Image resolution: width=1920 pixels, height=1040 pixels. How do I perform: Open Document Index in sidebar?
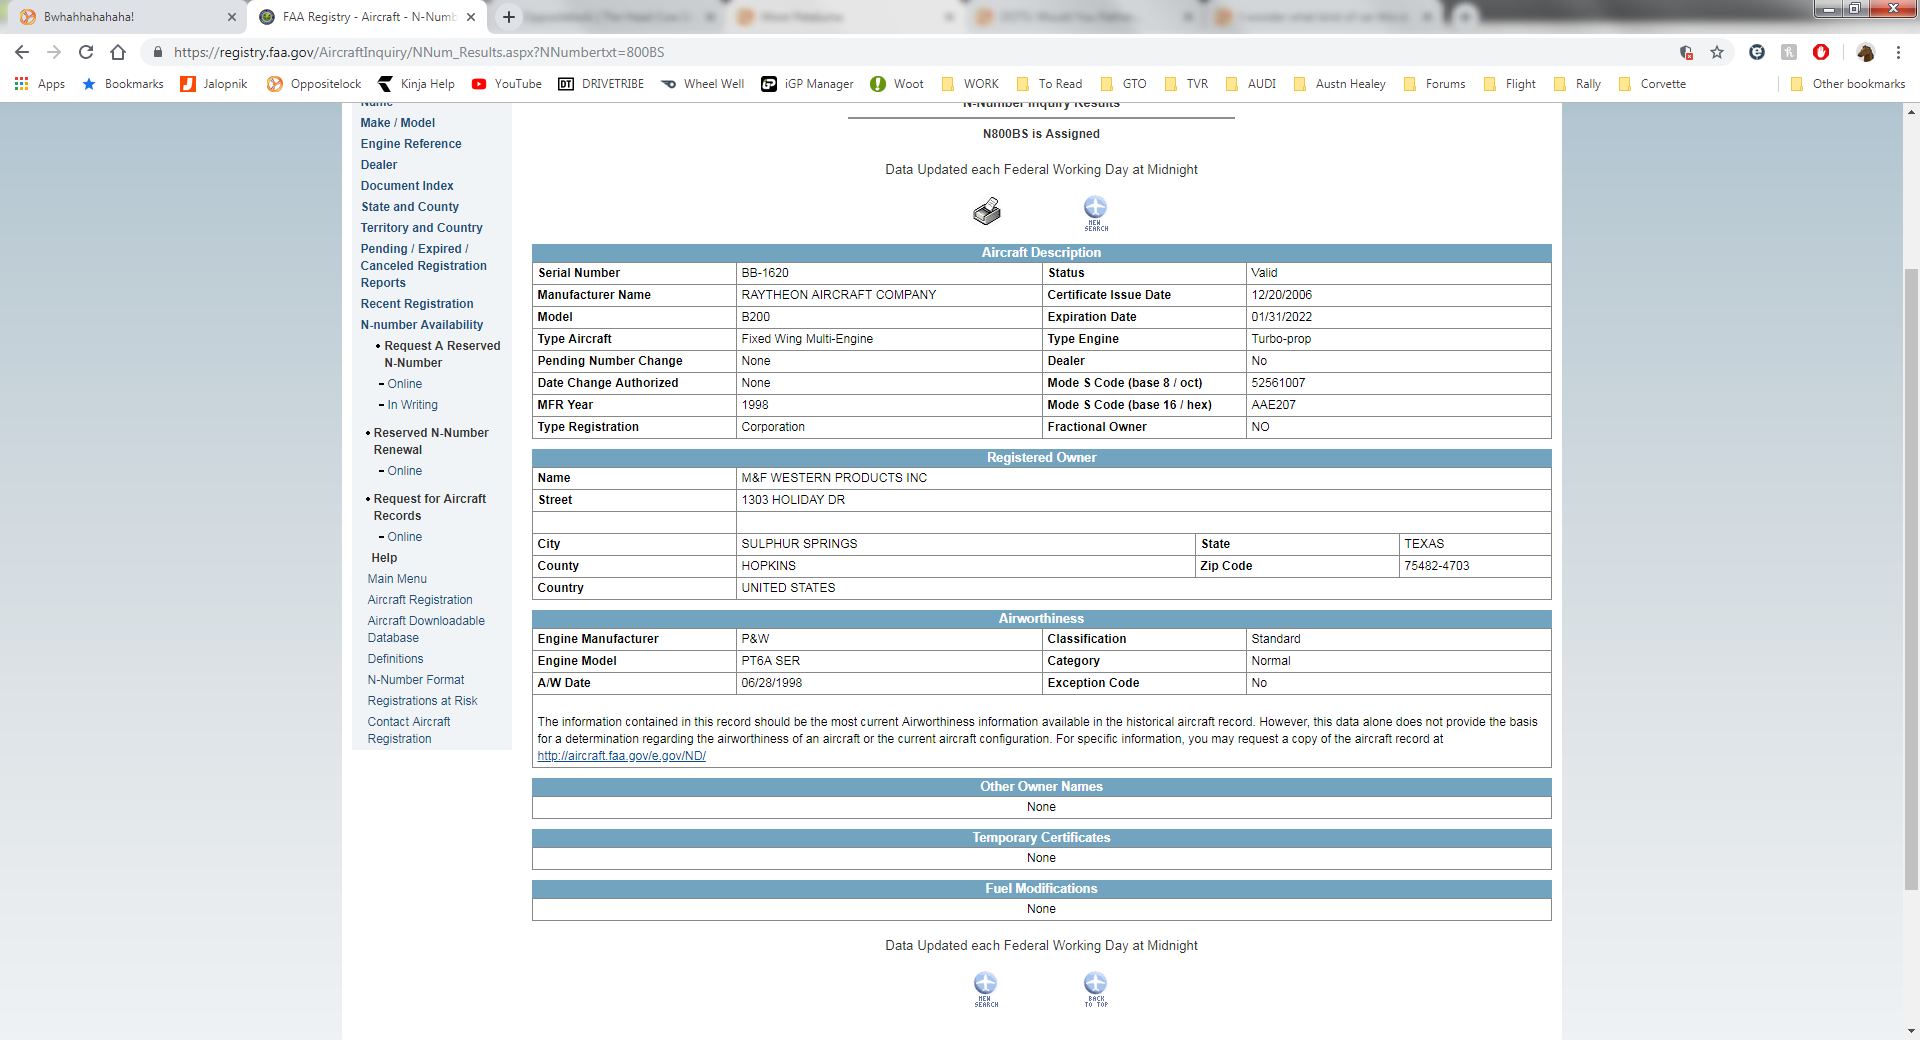point(407,186)
